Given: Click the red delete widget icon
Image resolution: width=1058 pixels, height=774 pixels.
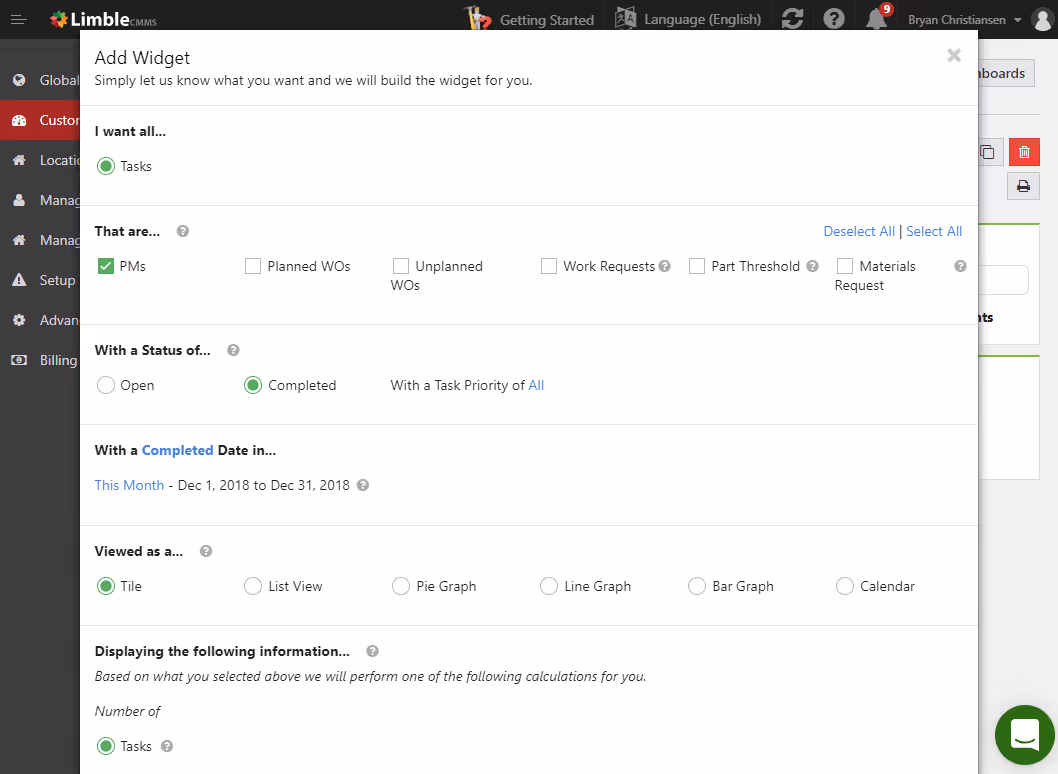Looking at the screenshot, I should (1024, 151).
